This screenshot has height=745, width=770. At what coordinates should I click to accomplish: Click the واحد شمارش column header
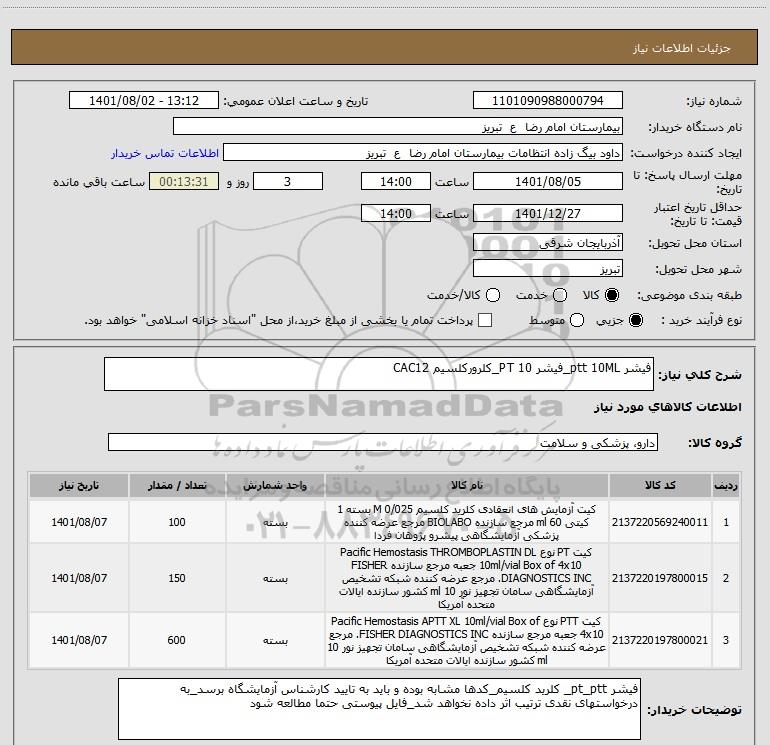click(275, 486)
